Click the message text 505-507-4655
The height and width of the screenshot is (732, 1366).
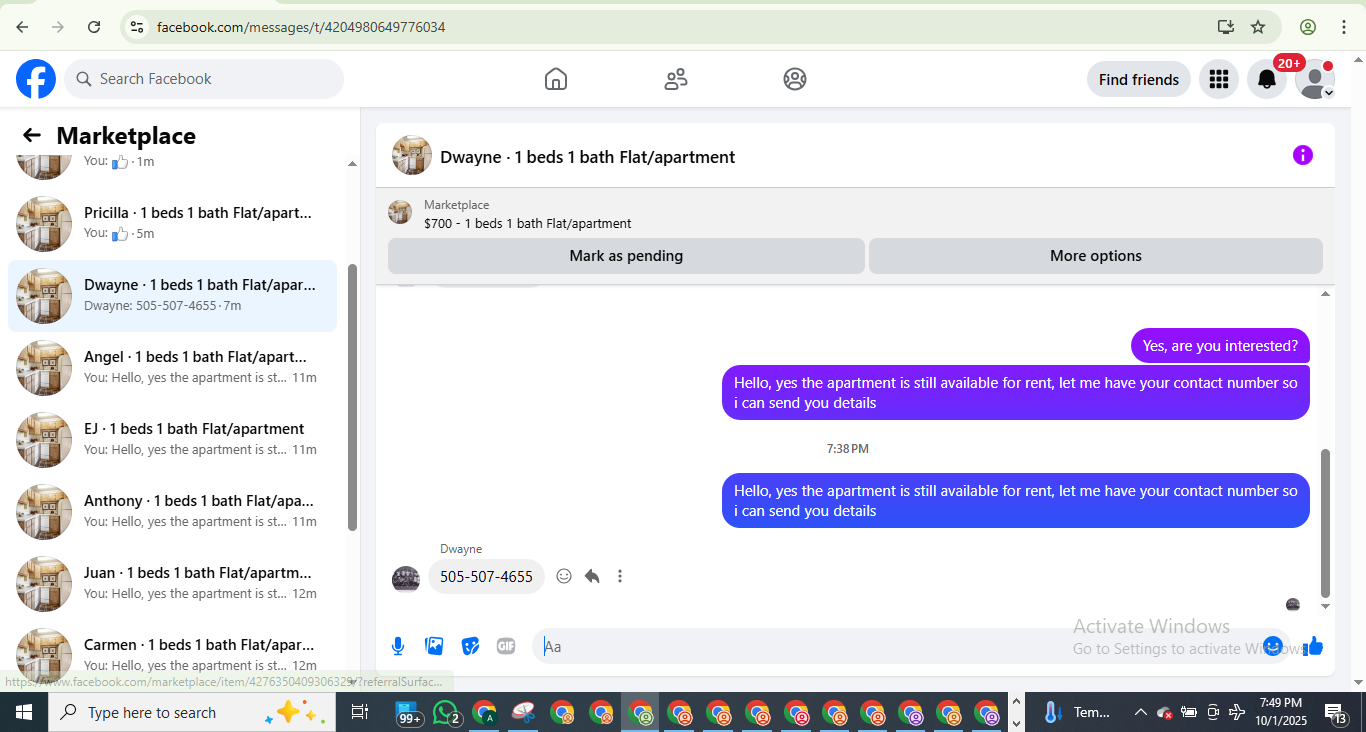tap(486, 577)
